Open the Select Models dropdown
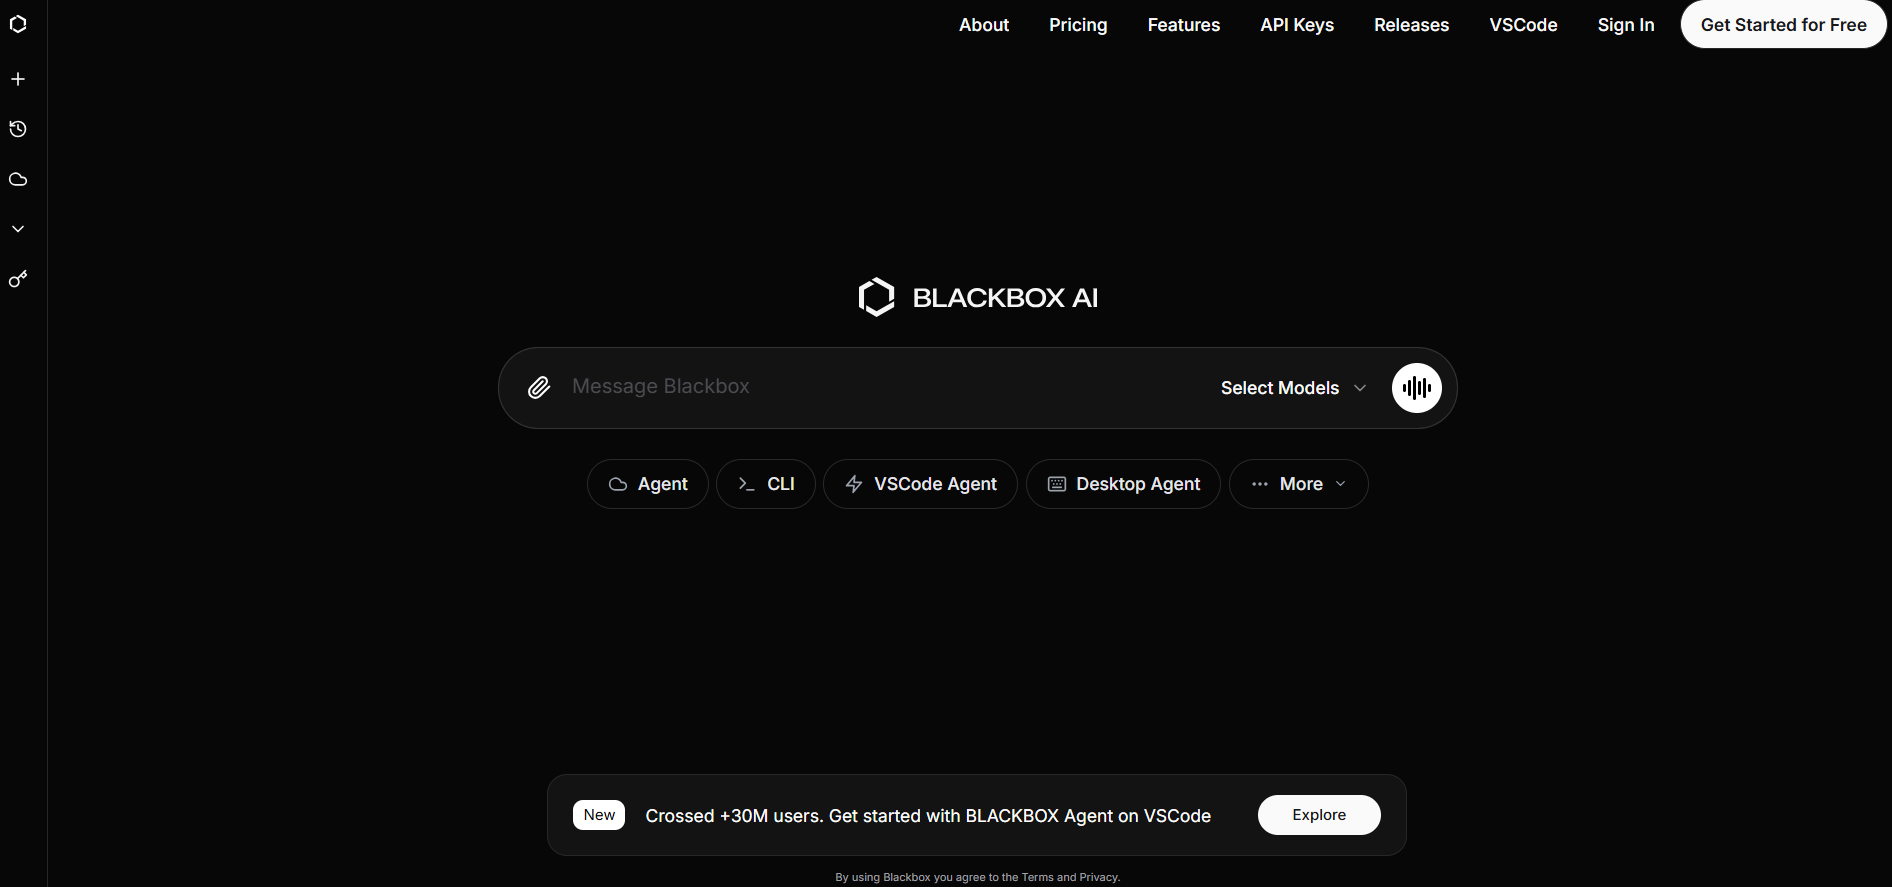 [x=1293, y=388]
